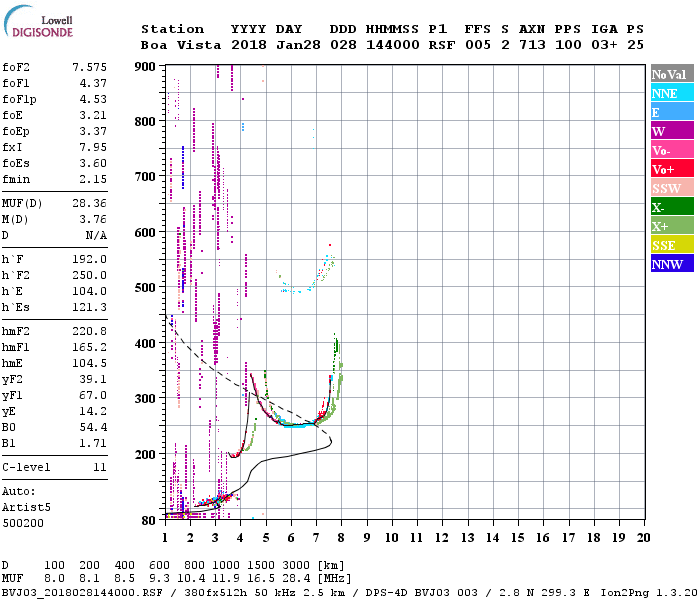Viewport: 700px width, 600px height.
Task: Click the 500200 version number
Action: [23, 524]
